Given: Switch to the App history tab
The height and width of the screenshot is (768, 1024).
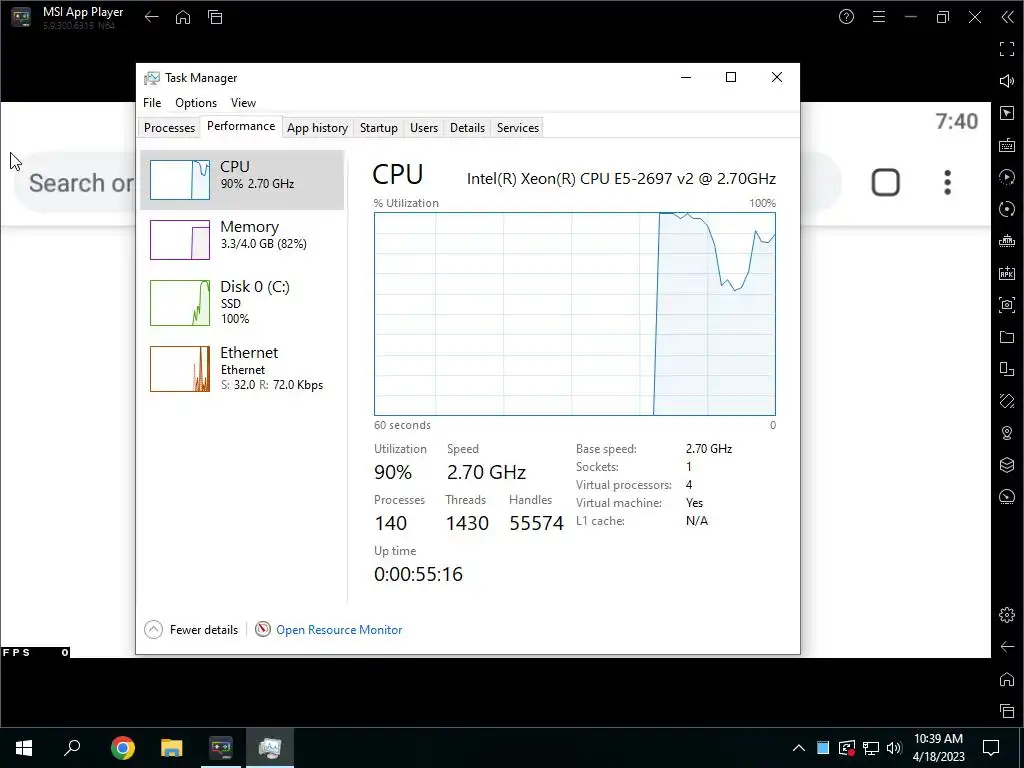Looking at the screenshot, I should [x=317, y=128].
